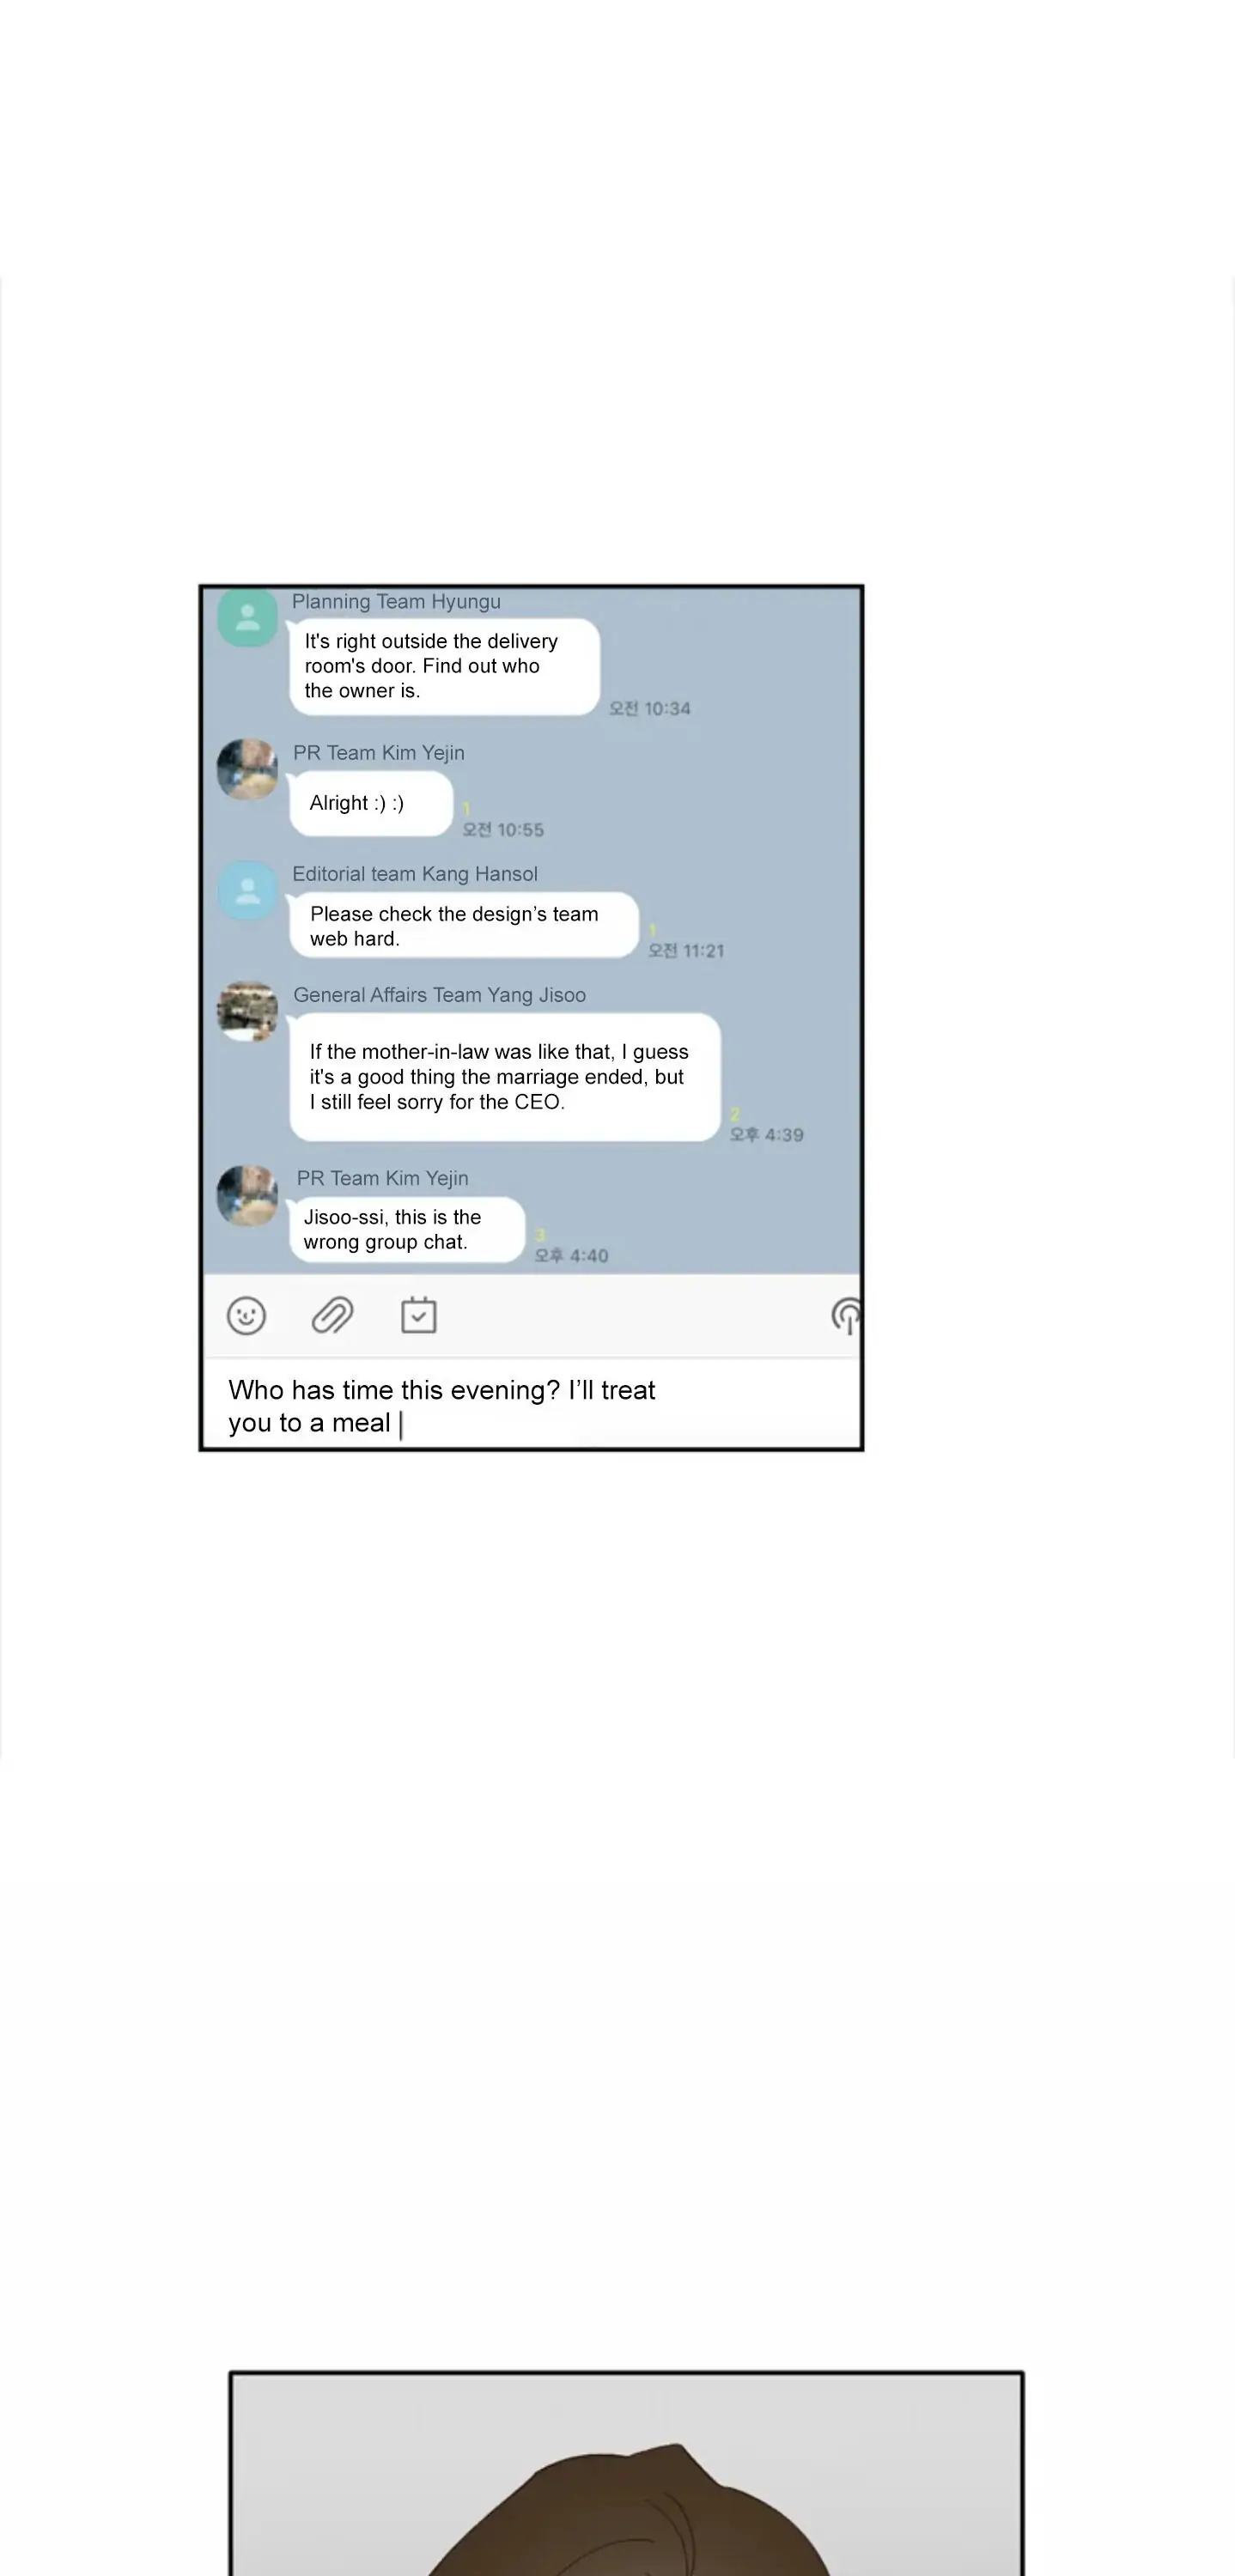The width and height of the screenshot is (1235, 2576).
Task: View Kim Yejin's photo beside wrong-chat message
Action: click(247, 1195)
